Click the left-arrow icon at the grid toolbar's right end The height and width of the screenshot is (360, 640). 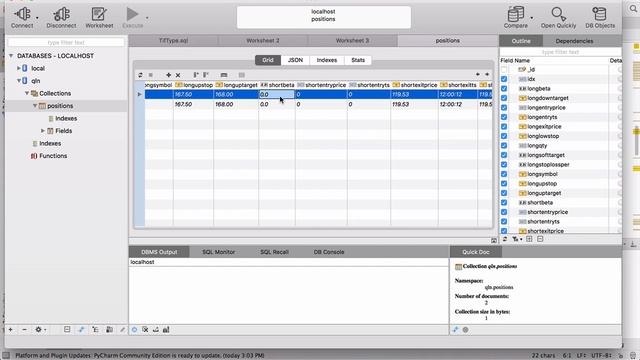(x=478, y=74)
